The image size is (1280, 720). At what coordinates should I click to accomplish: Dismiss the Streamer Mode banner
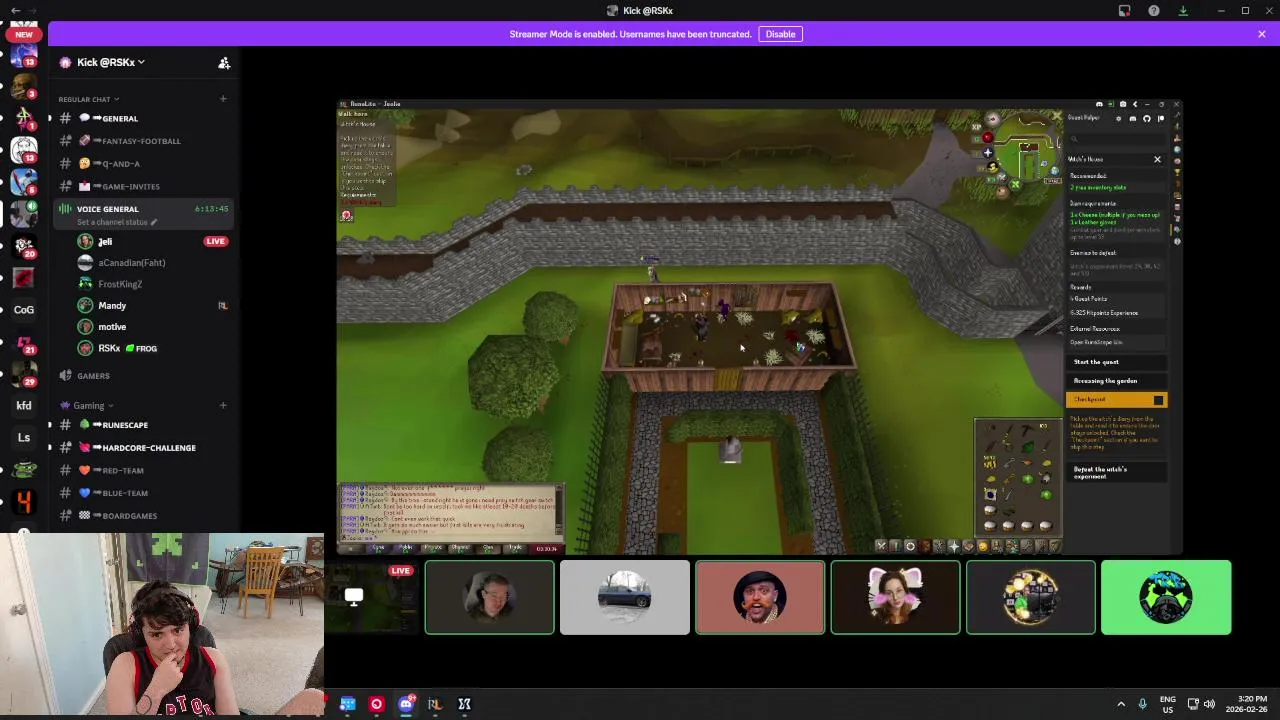tap(1262, 34)
